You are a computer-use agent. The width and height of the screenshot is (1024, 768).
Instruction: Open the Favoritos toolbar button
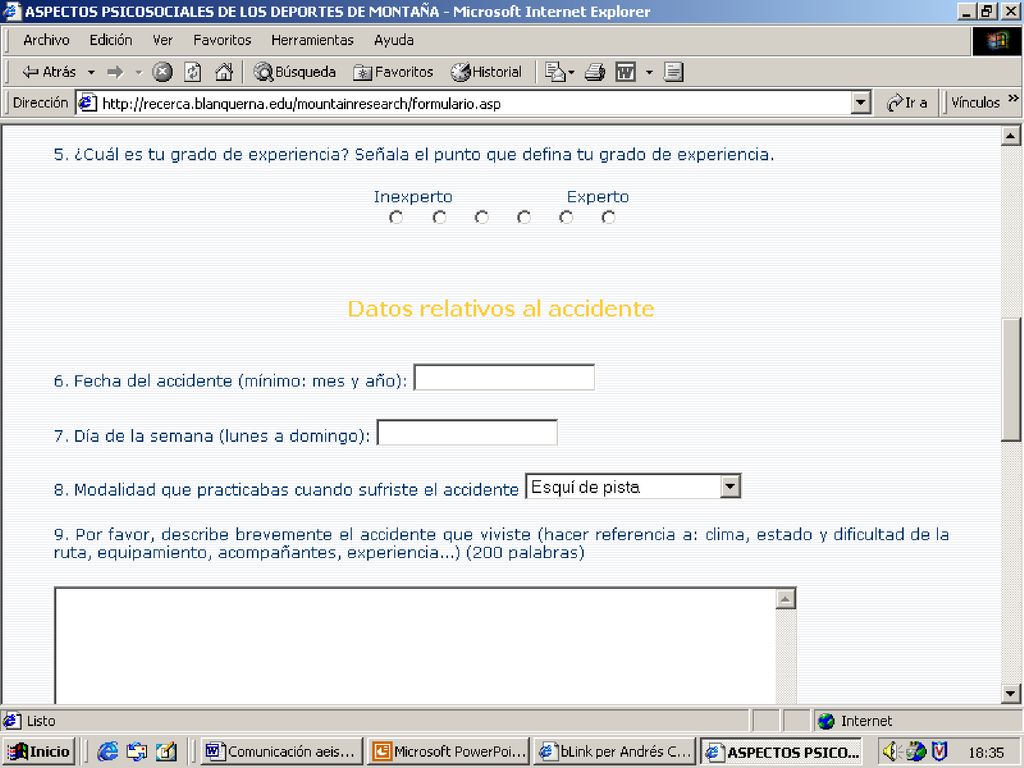[x=393, y=72]
